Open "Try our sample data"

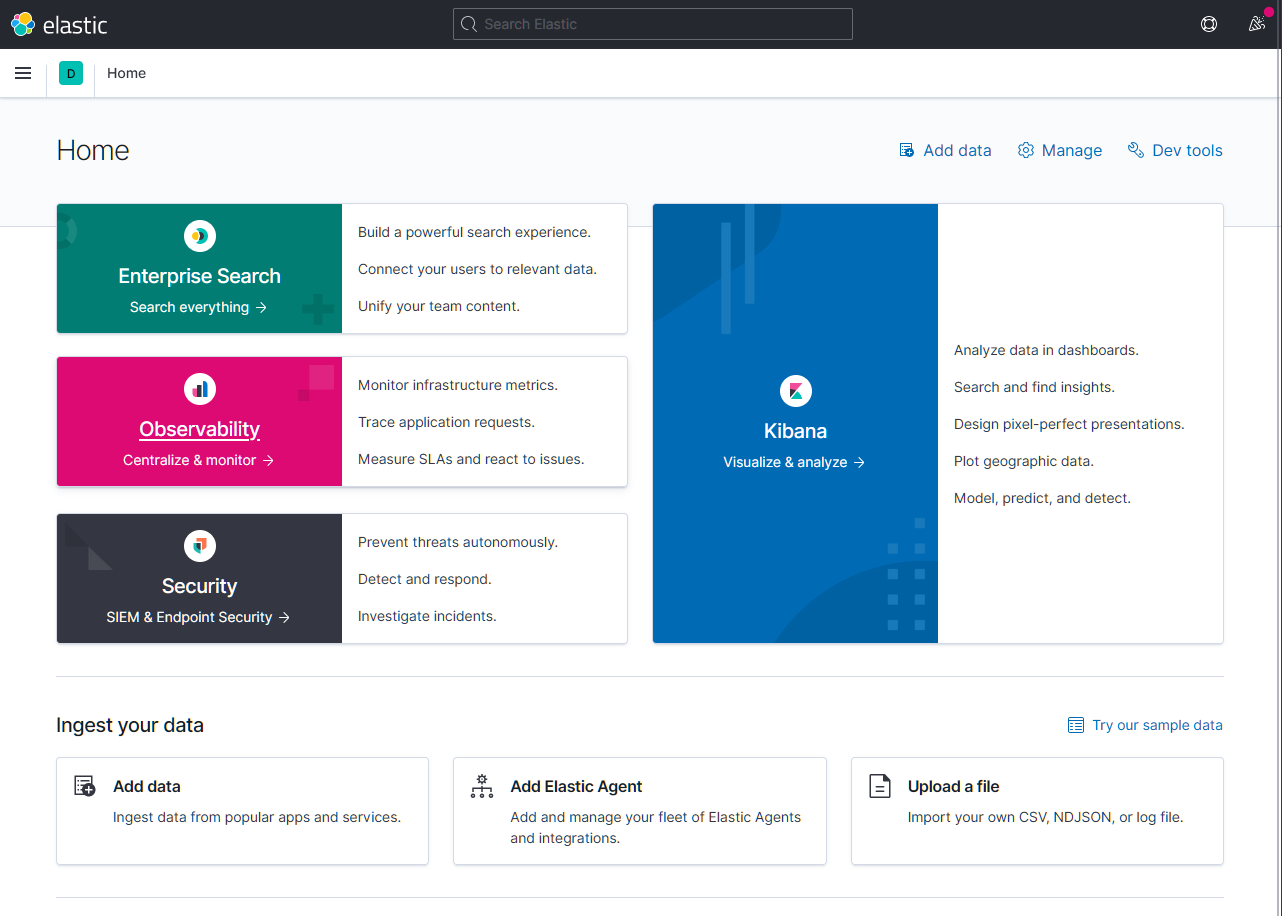click(1155, 725)
